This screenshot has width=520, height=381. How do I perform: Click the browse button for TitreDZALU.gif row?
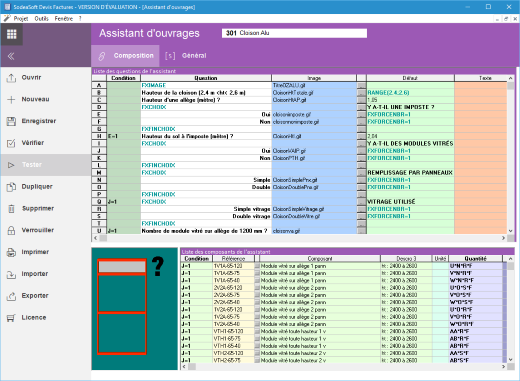tap(361, 86)
